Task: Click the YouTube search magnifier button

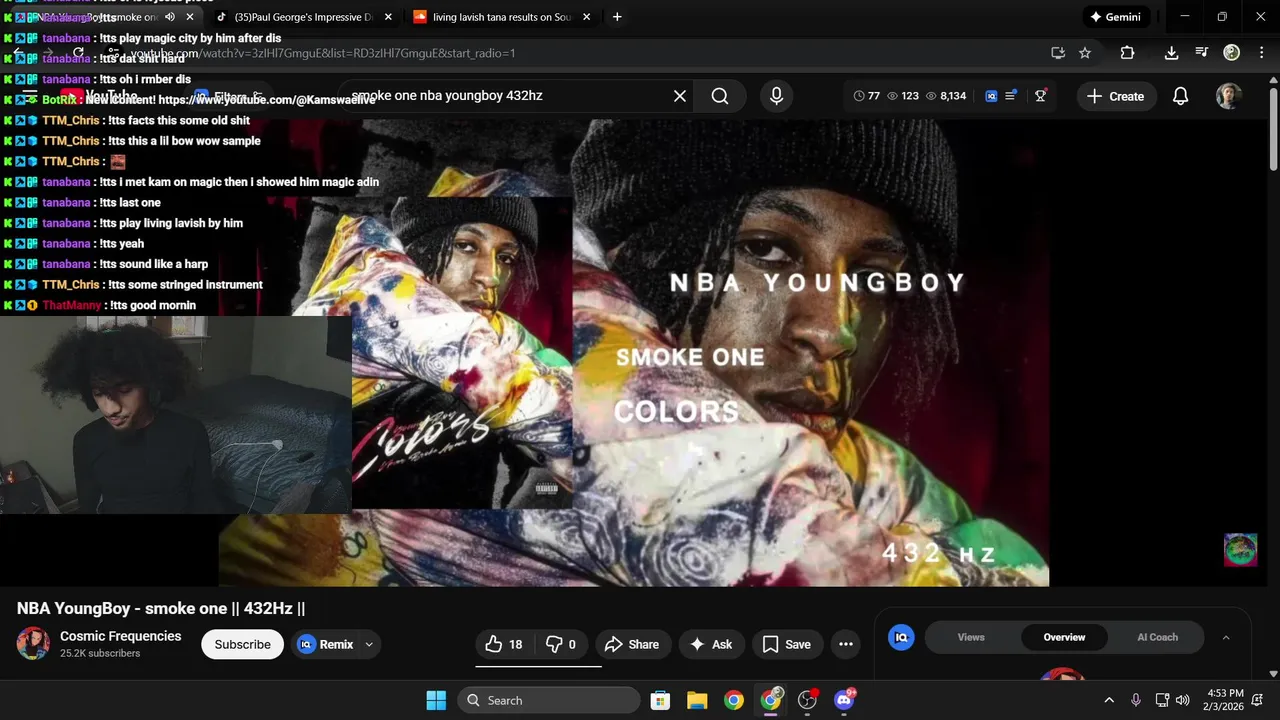Action: pyautogui.click(x=720, y=96)
